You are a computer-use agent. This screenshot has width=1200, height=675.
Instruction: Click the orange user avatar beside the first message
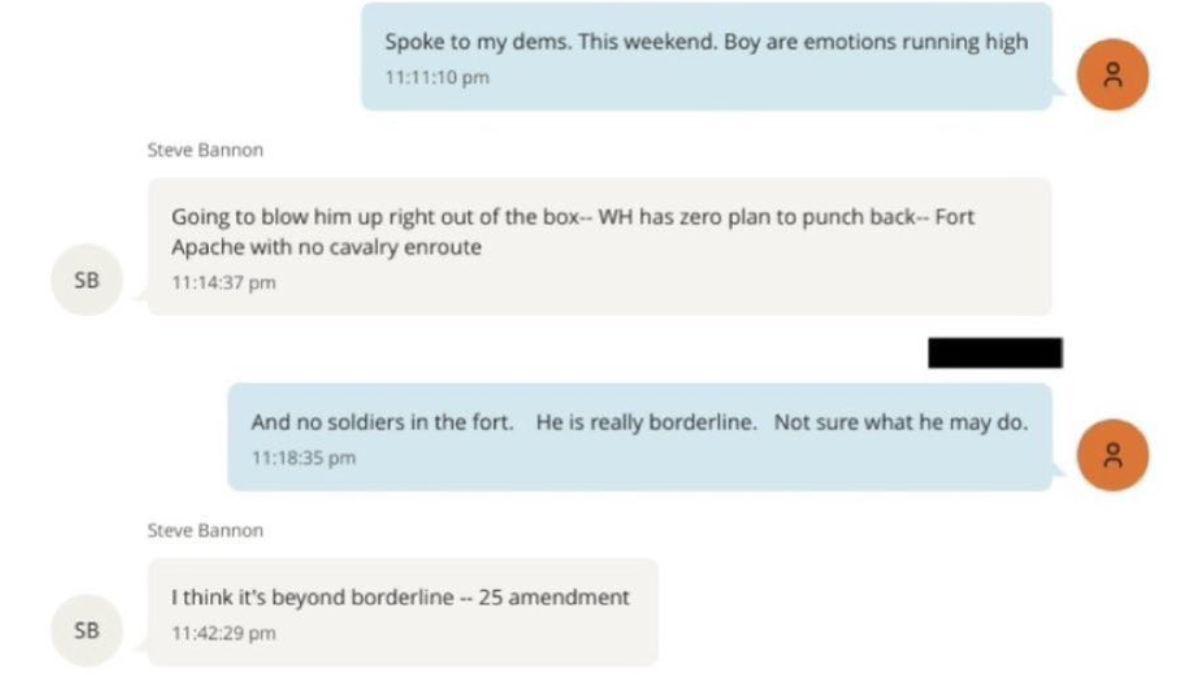pyautogui.click(x=1113, y=74)
